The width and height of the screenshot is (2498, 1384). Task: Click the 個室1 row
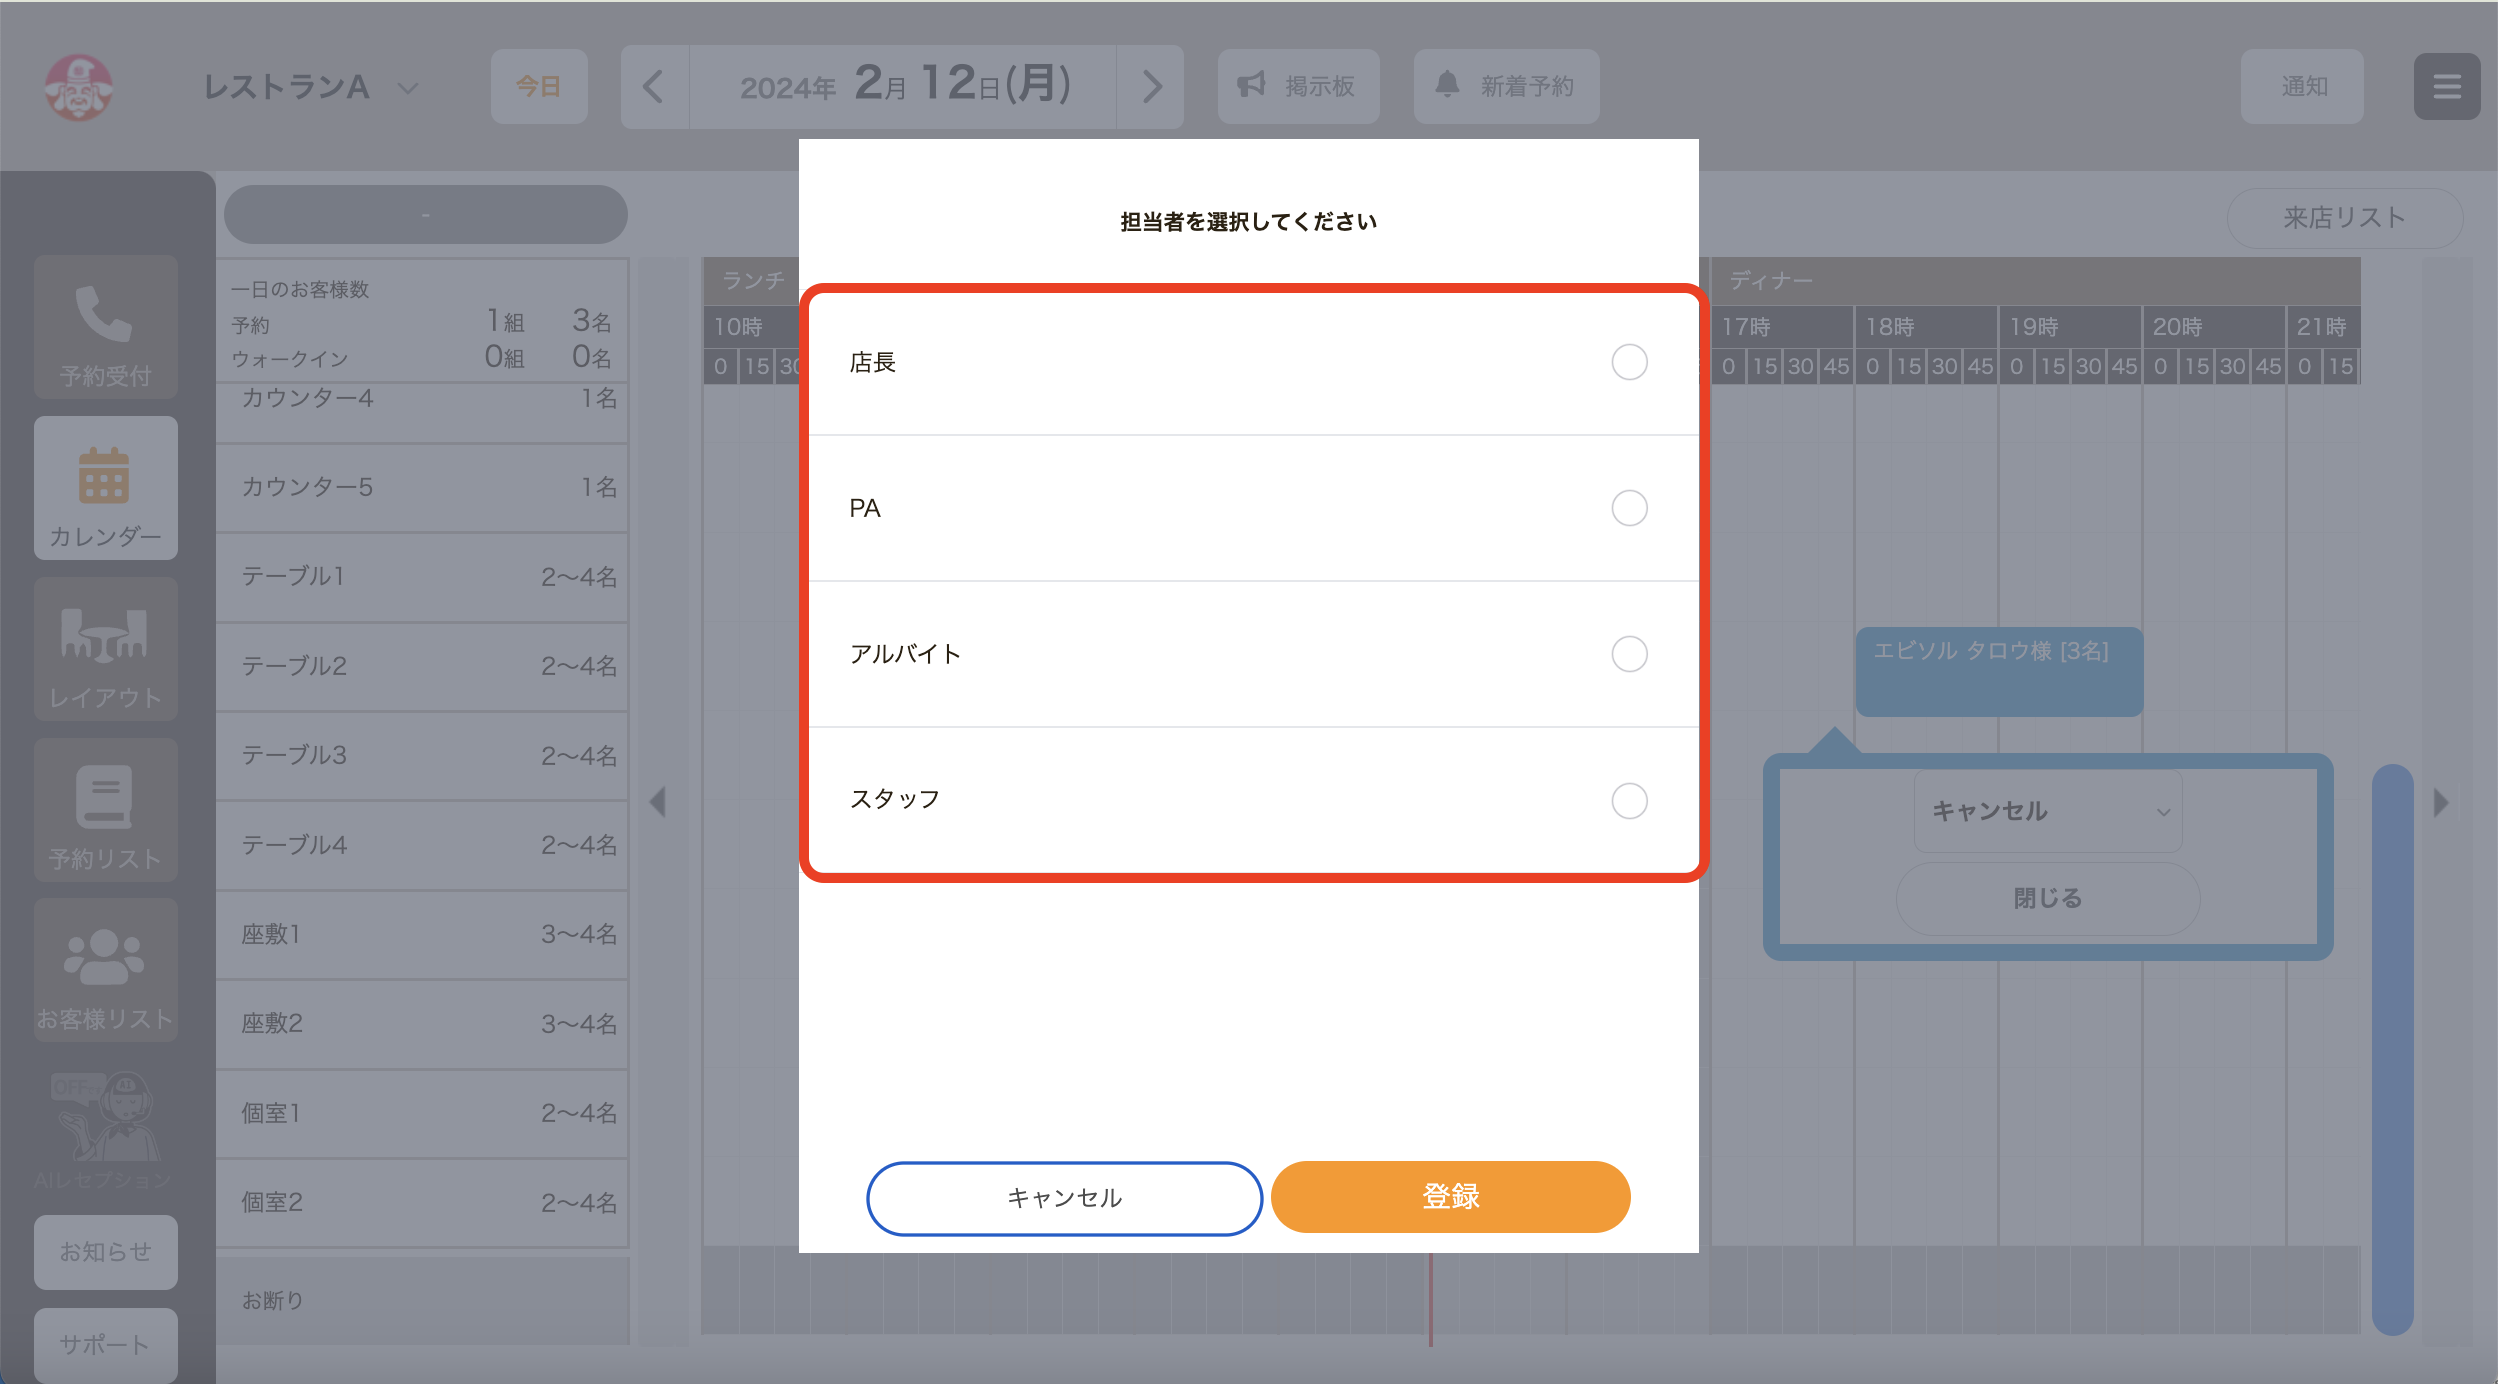click(x=423, y=1114)
